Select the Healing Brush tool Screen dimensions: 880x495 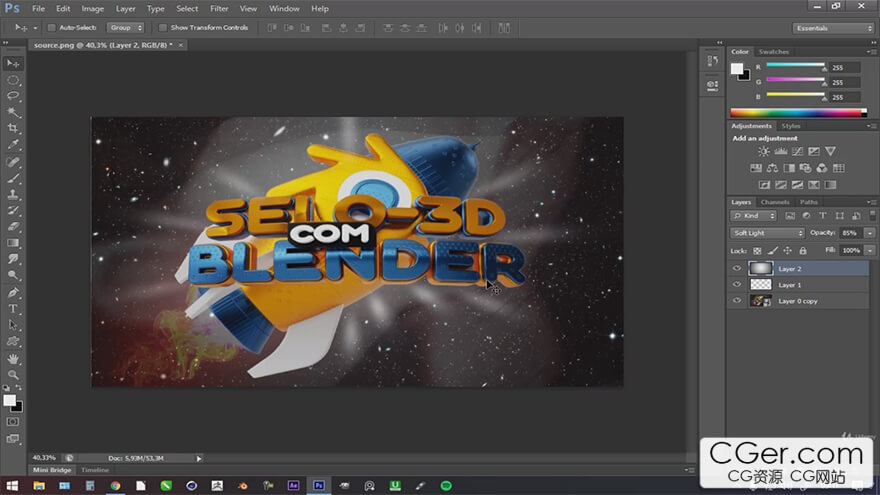click(x=13, y=163)
